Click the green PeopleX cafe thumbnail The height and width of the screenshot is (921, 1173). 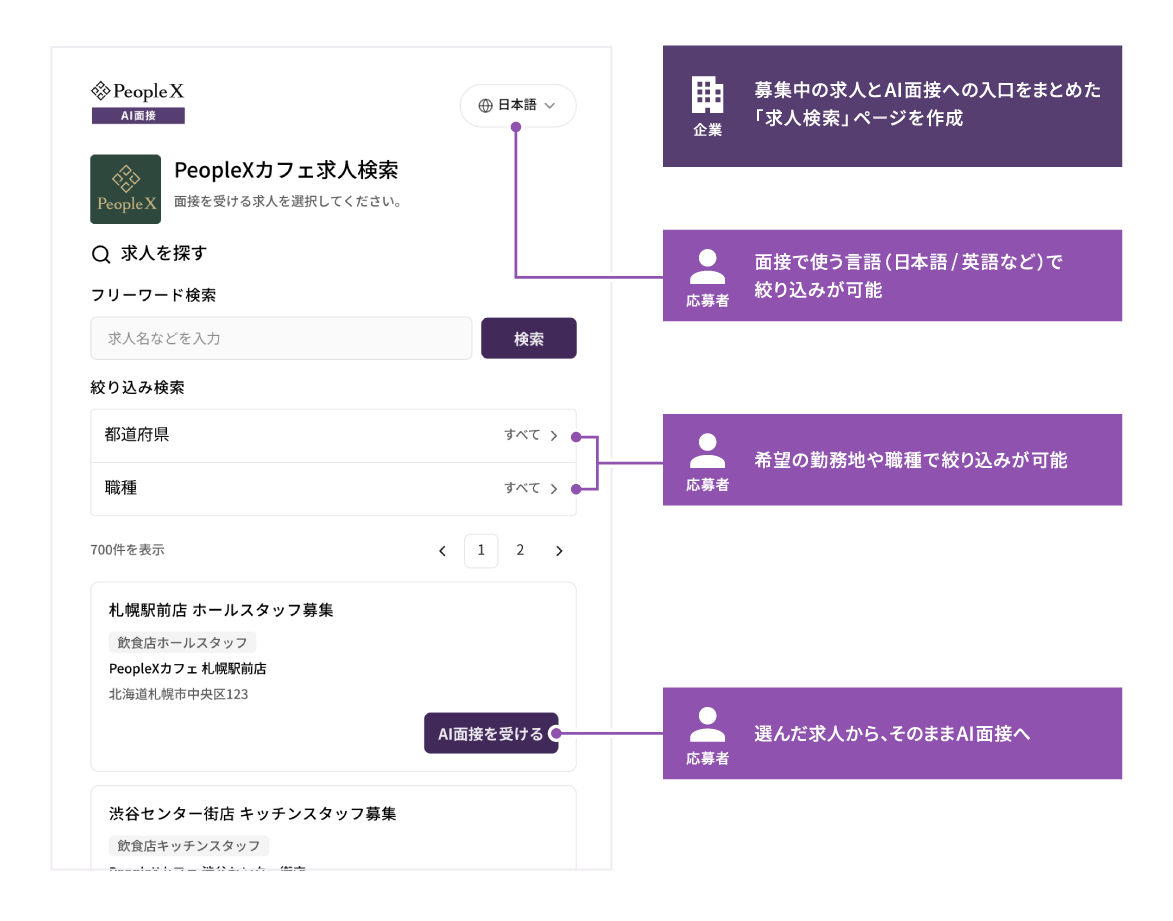point(126,189)
